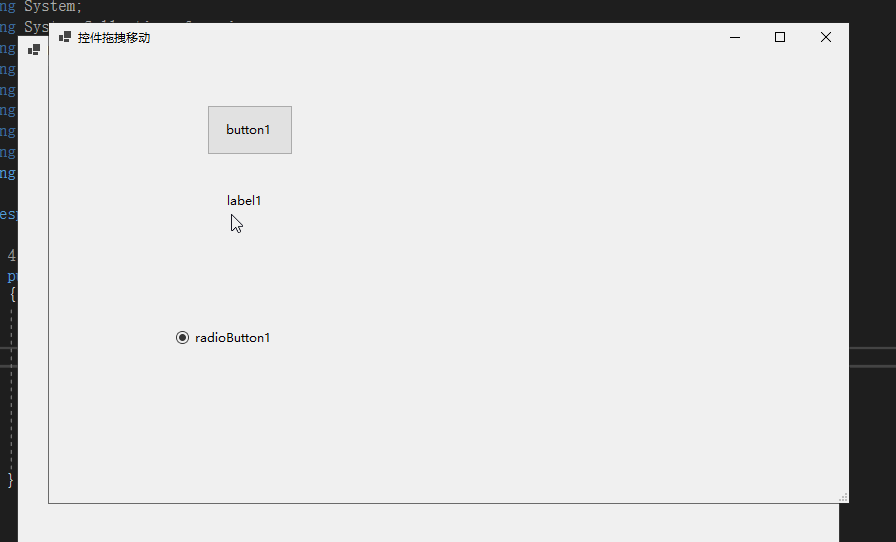Click the opening curly brace in code

13,295
